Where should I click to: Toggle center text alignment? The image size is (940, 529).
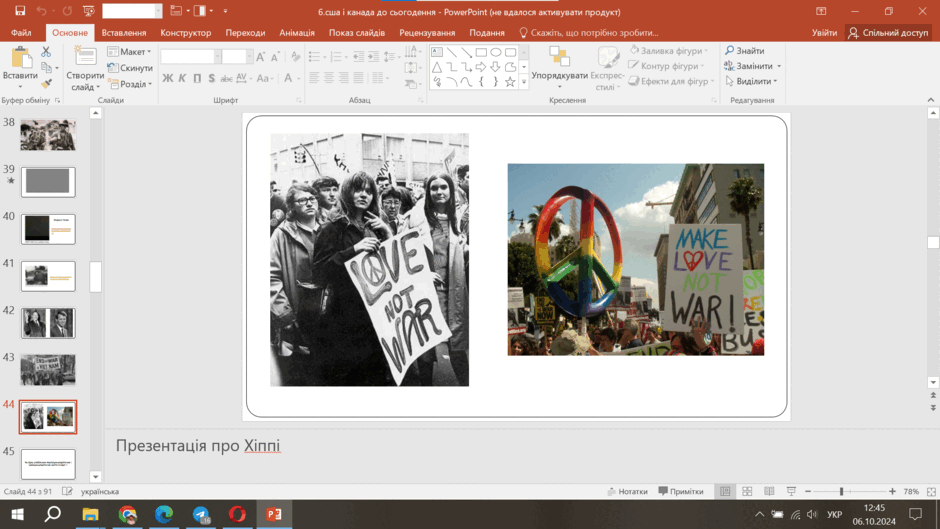click(x=329, y=77)
